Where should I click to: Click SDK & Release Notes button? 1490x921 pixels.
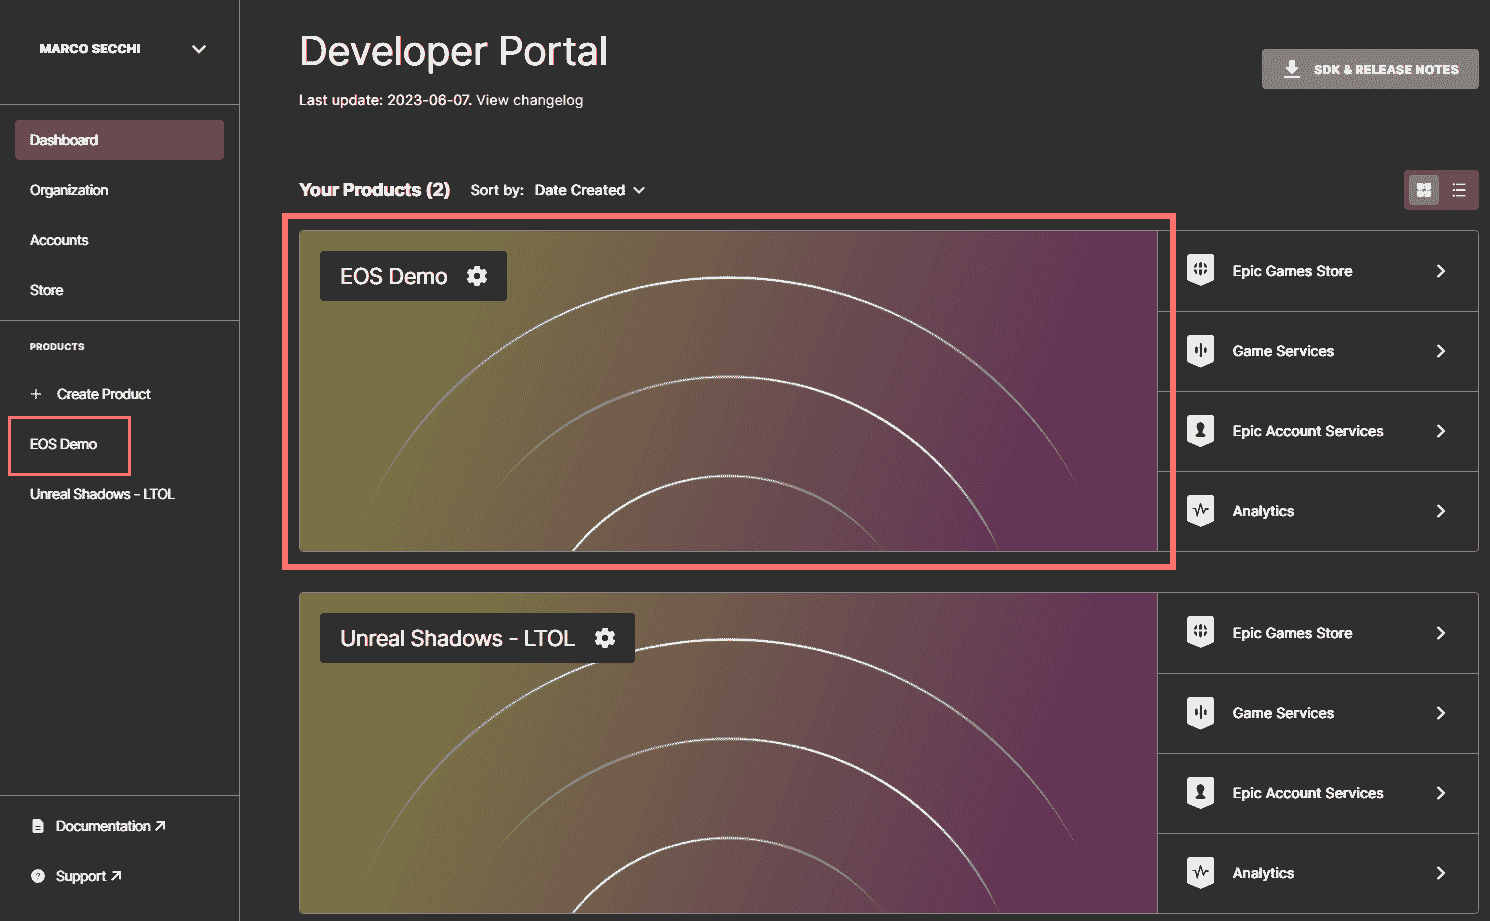(1370, 69)
